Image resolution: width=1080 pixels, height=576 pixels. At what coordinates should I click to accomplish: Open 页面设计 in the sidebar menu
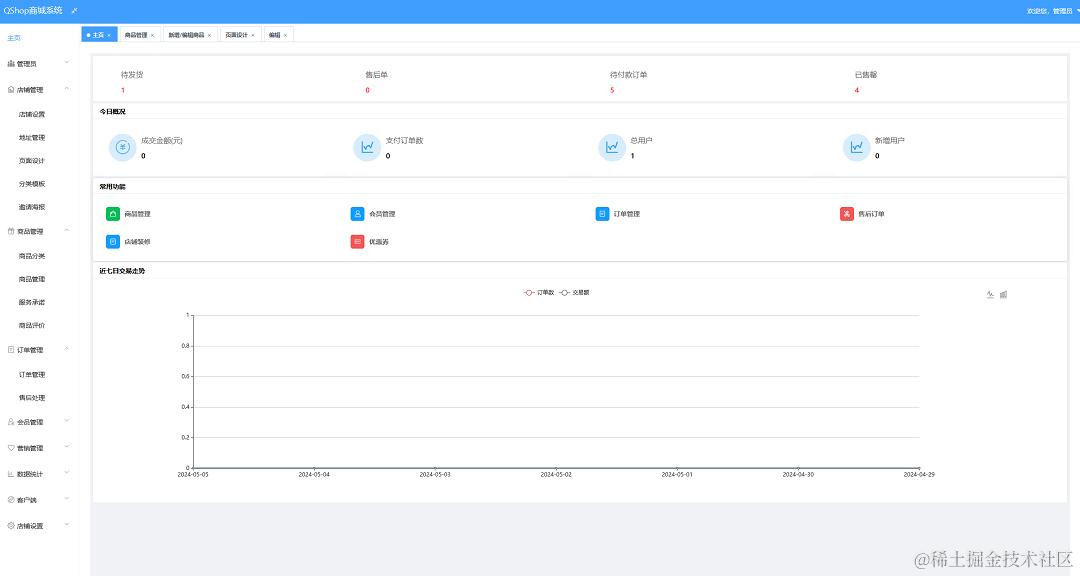pyautogui.click(x=32, y=161)
